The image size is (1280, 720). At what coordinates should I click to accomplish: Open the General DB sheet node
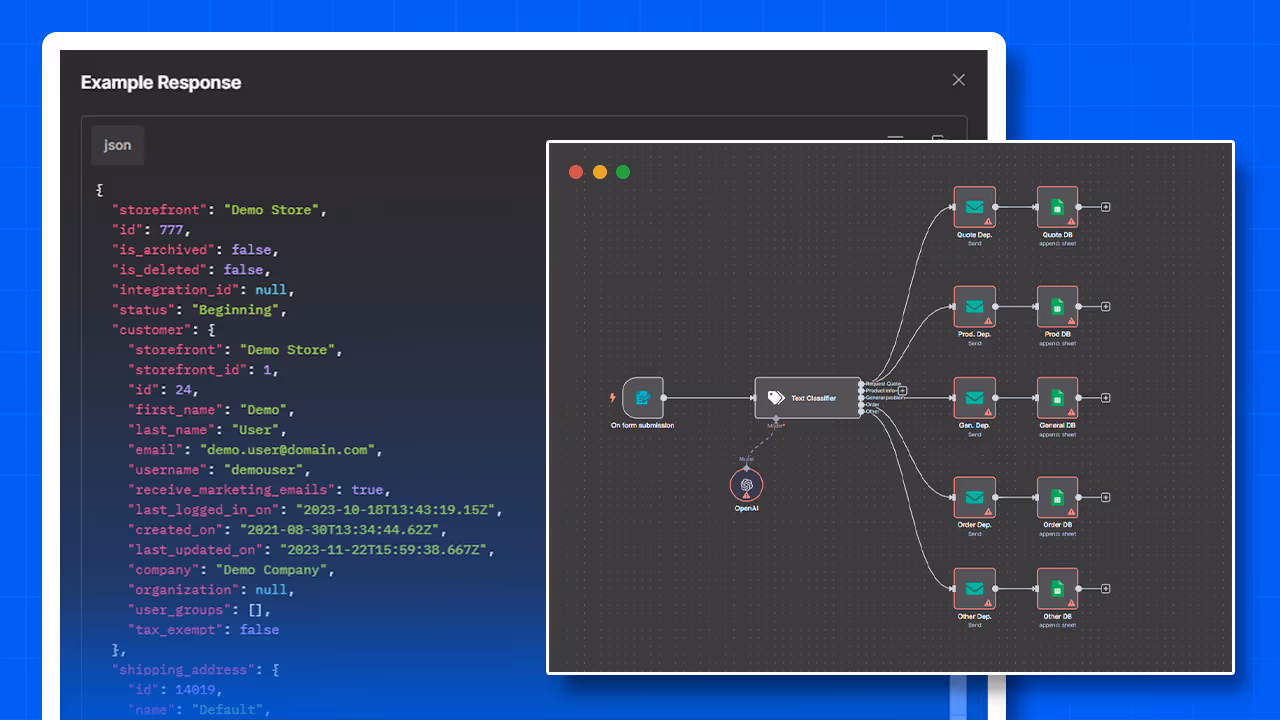[x=1057, y=398]
